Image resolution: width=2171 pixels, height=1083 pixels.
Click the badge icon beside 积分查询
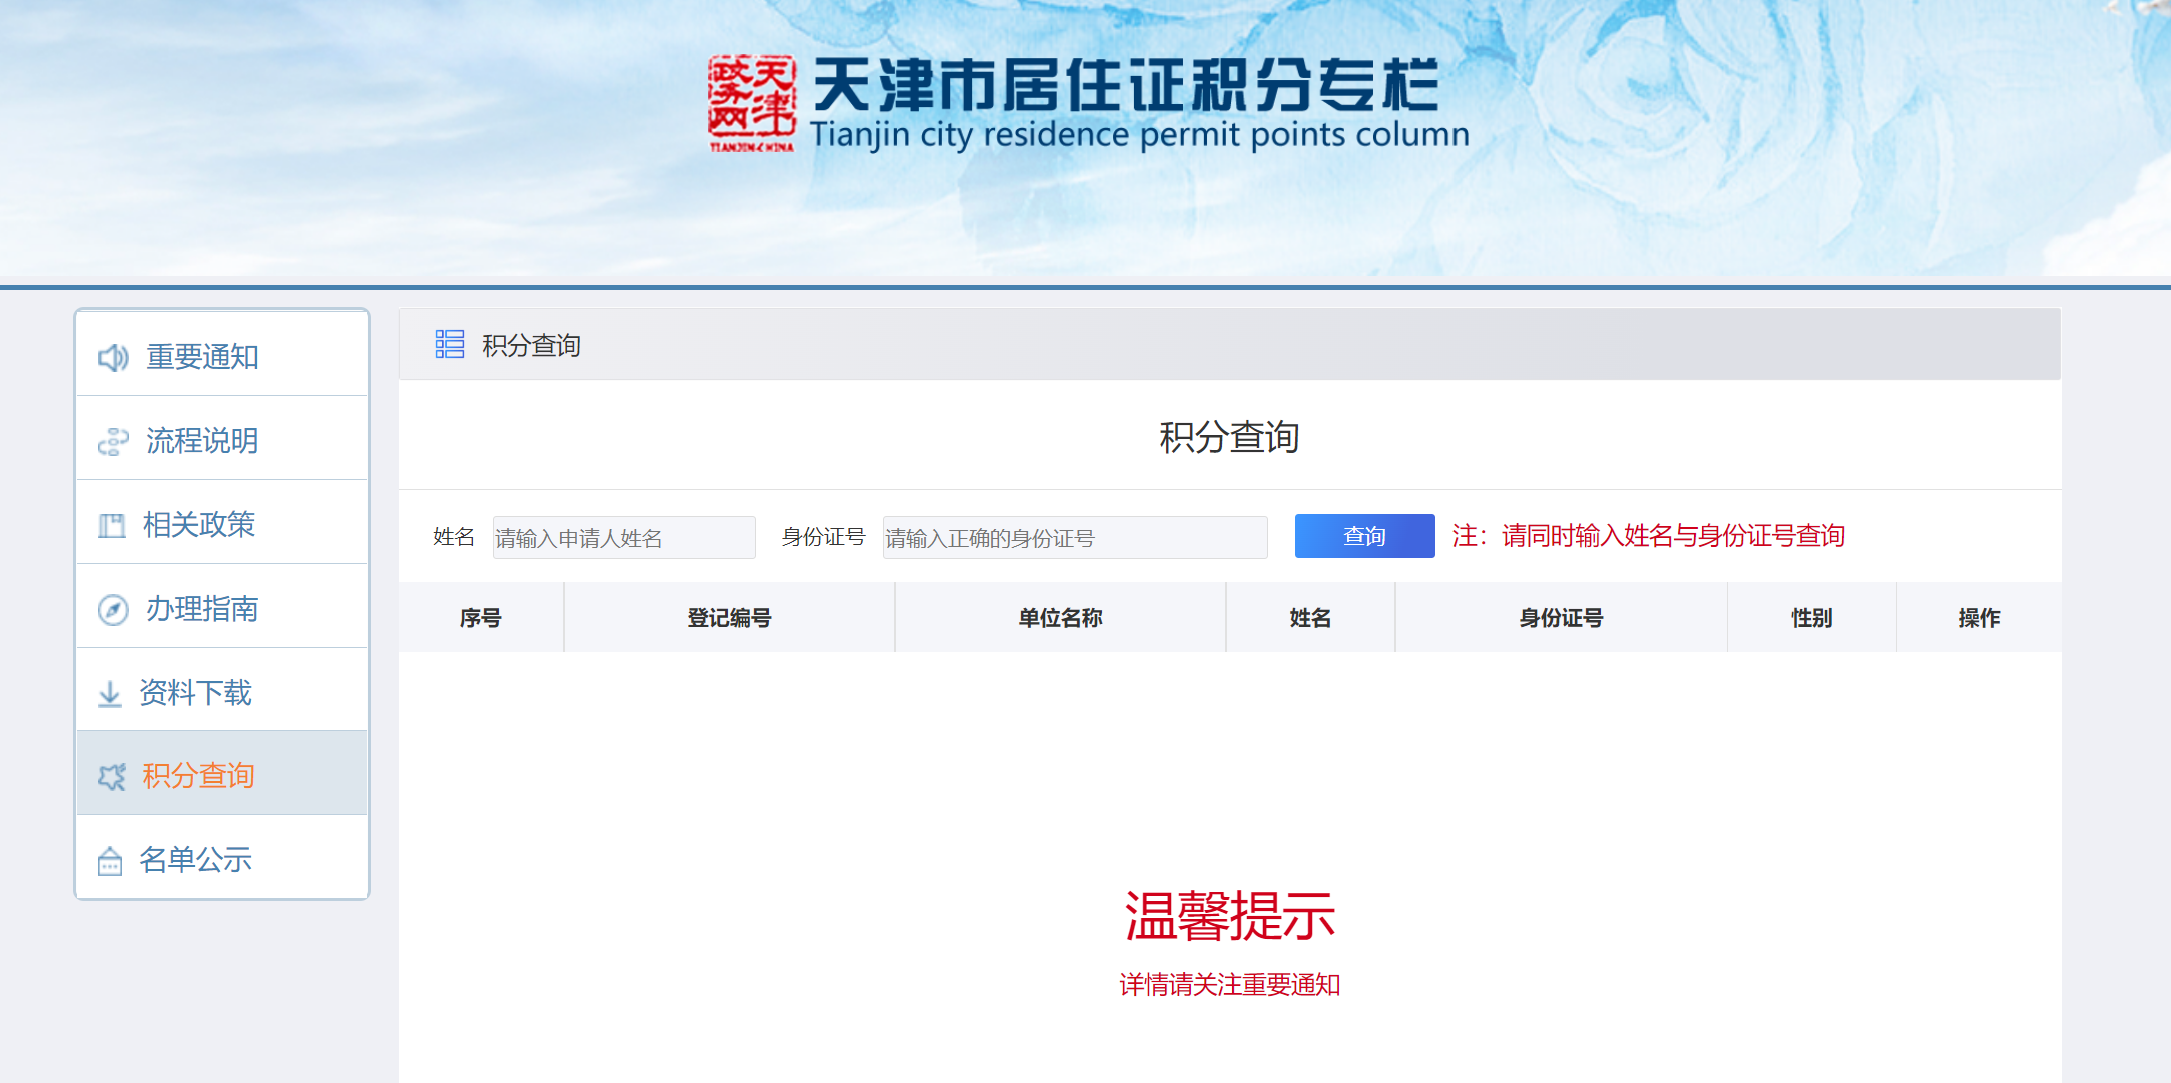click(x=112, y=777)
